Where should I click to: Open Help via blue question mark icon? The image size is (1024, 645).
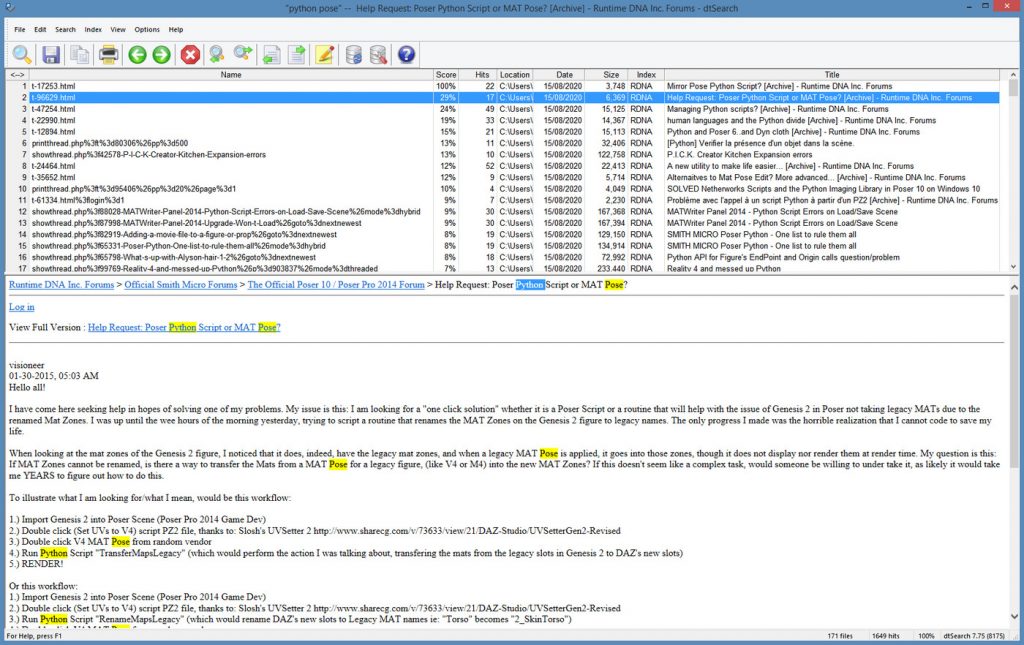click(x=406, y=54)
